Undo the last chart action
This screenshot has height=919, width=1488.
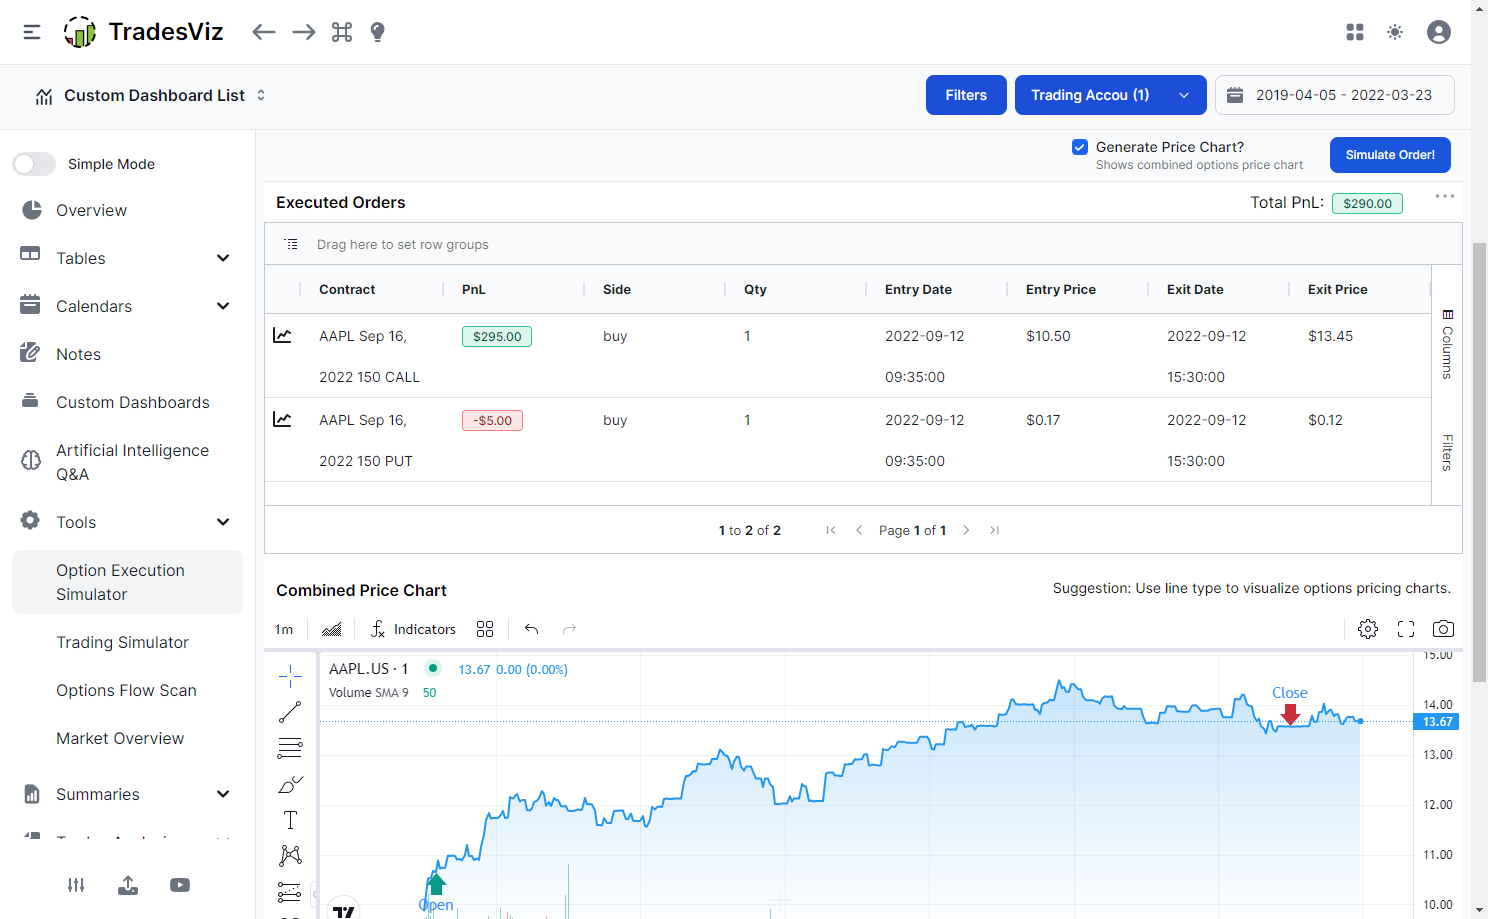pyautogui.click(x=531, y=628)
